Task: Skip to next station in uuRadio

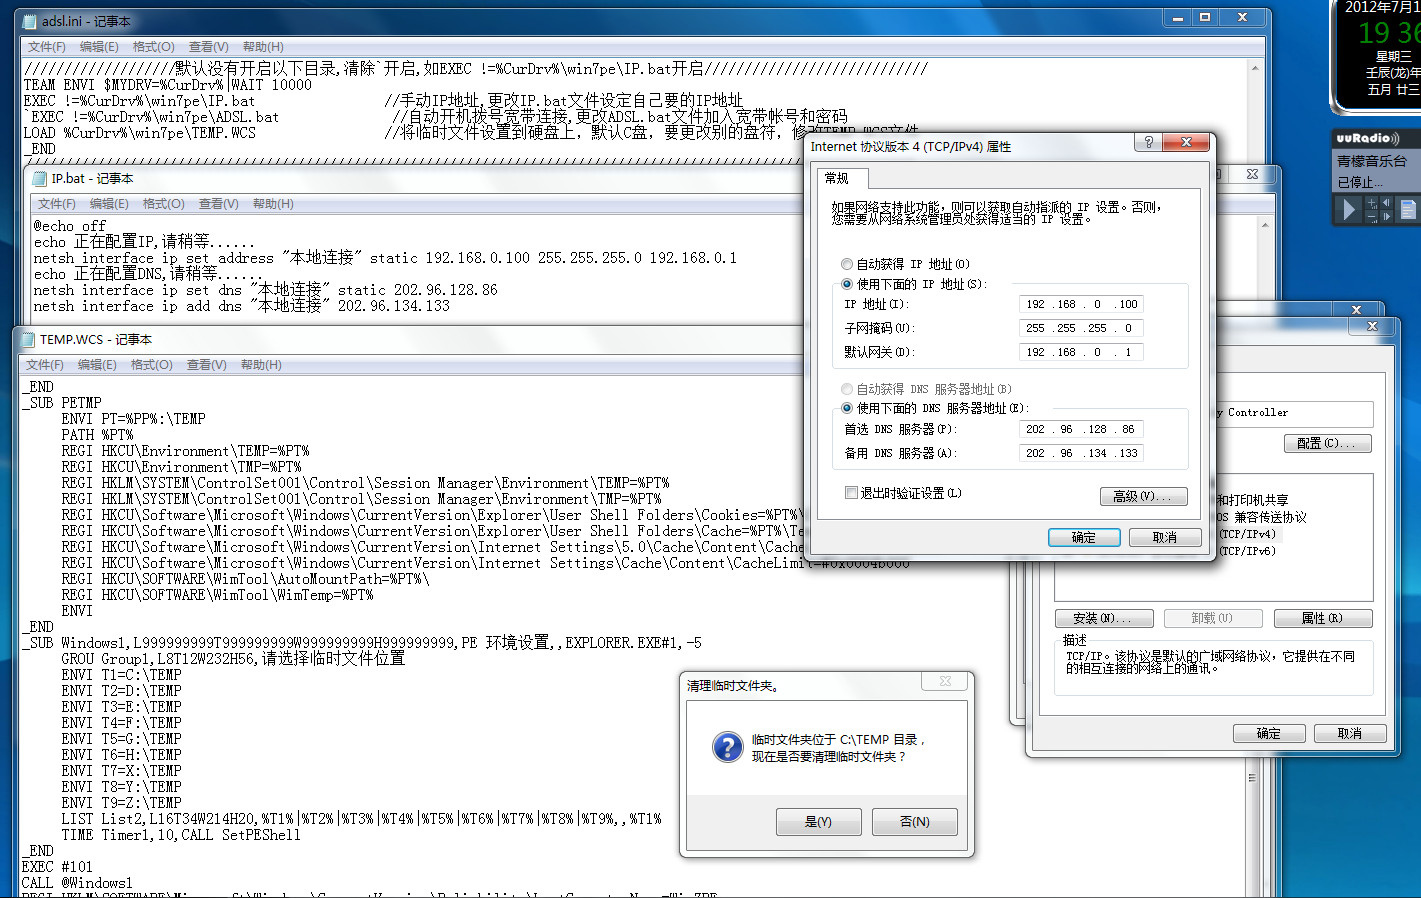Action: coord(1387,216)
